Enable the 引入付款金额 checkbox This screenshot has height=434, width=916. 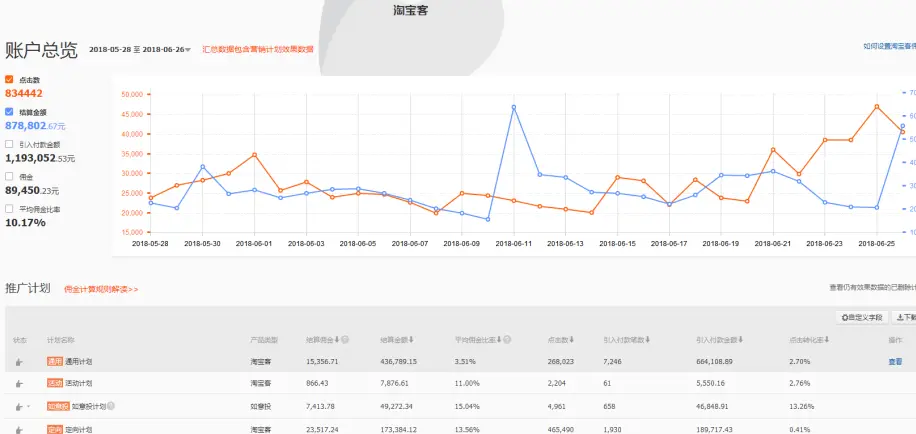(x=10, y=144)
